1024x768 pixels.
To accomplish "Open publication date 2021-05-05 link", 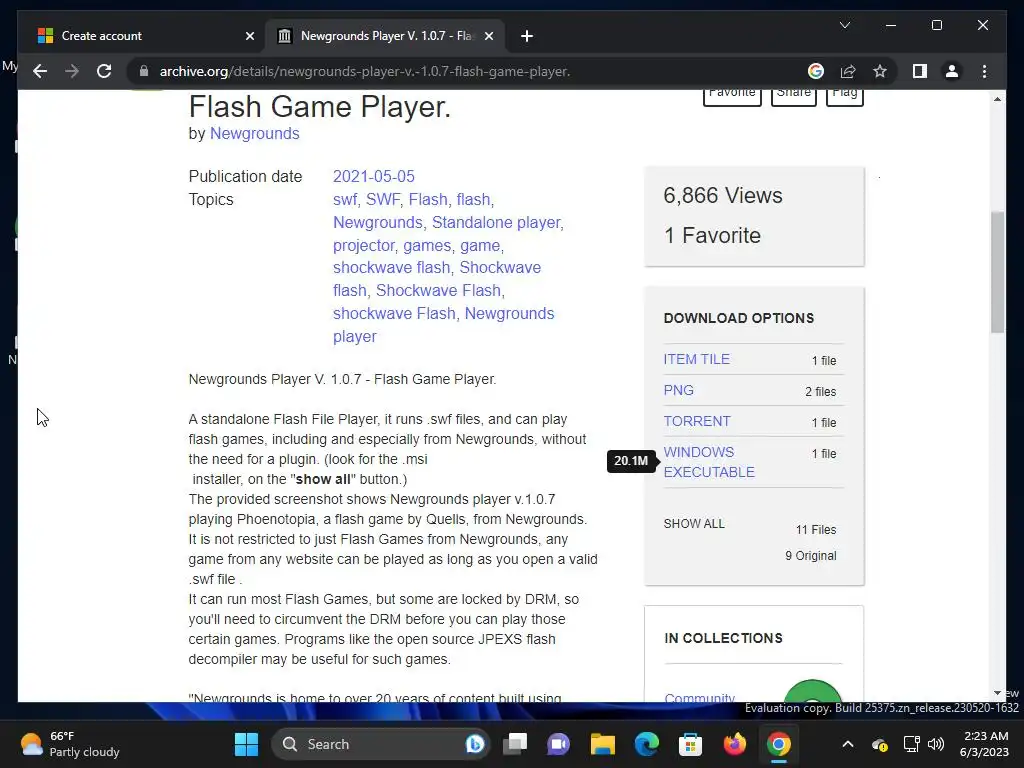I will (374, 176).
